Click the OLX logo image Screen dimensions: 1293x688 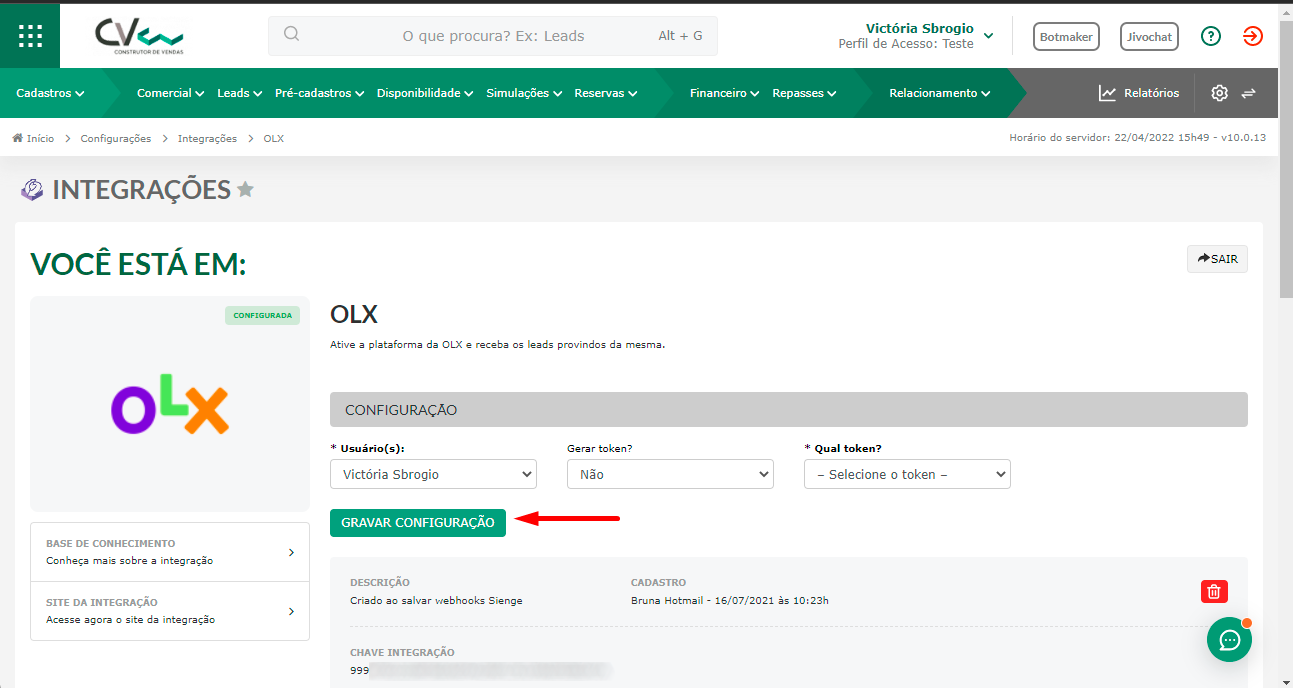tap(170, 404)
